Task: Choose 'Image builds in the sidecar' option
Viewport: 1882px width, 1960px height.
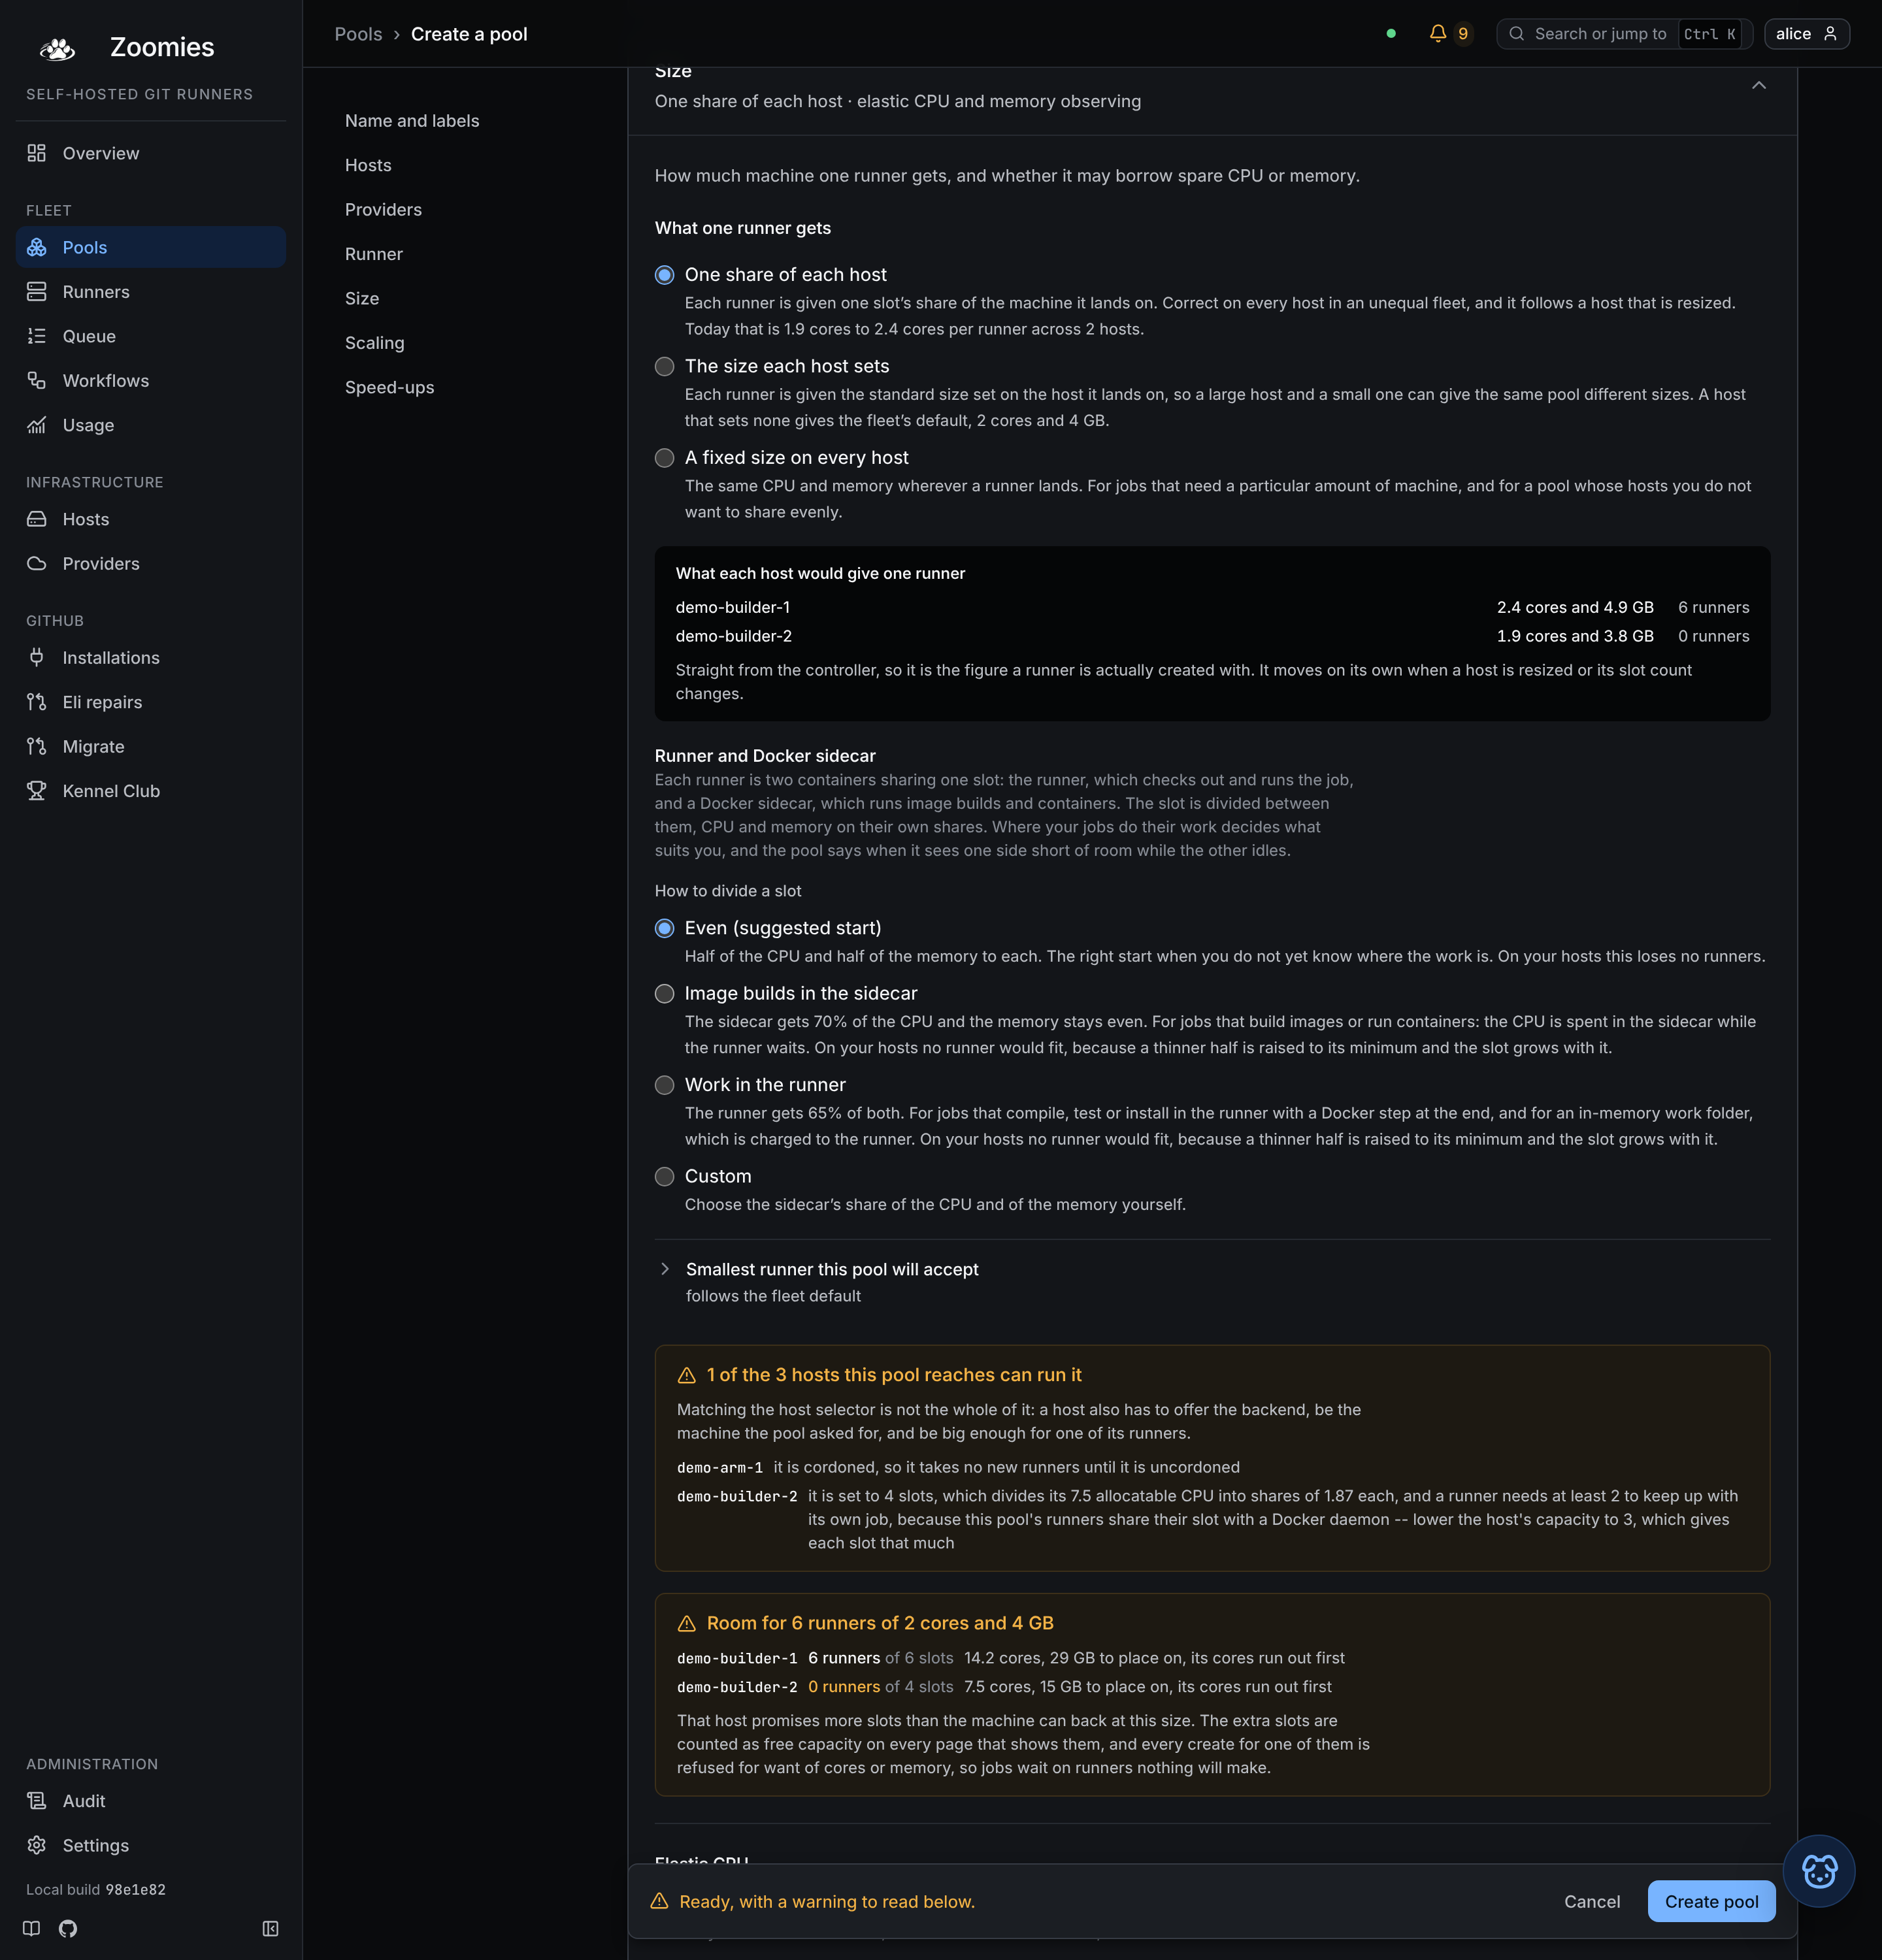Action: pos(664,994)
